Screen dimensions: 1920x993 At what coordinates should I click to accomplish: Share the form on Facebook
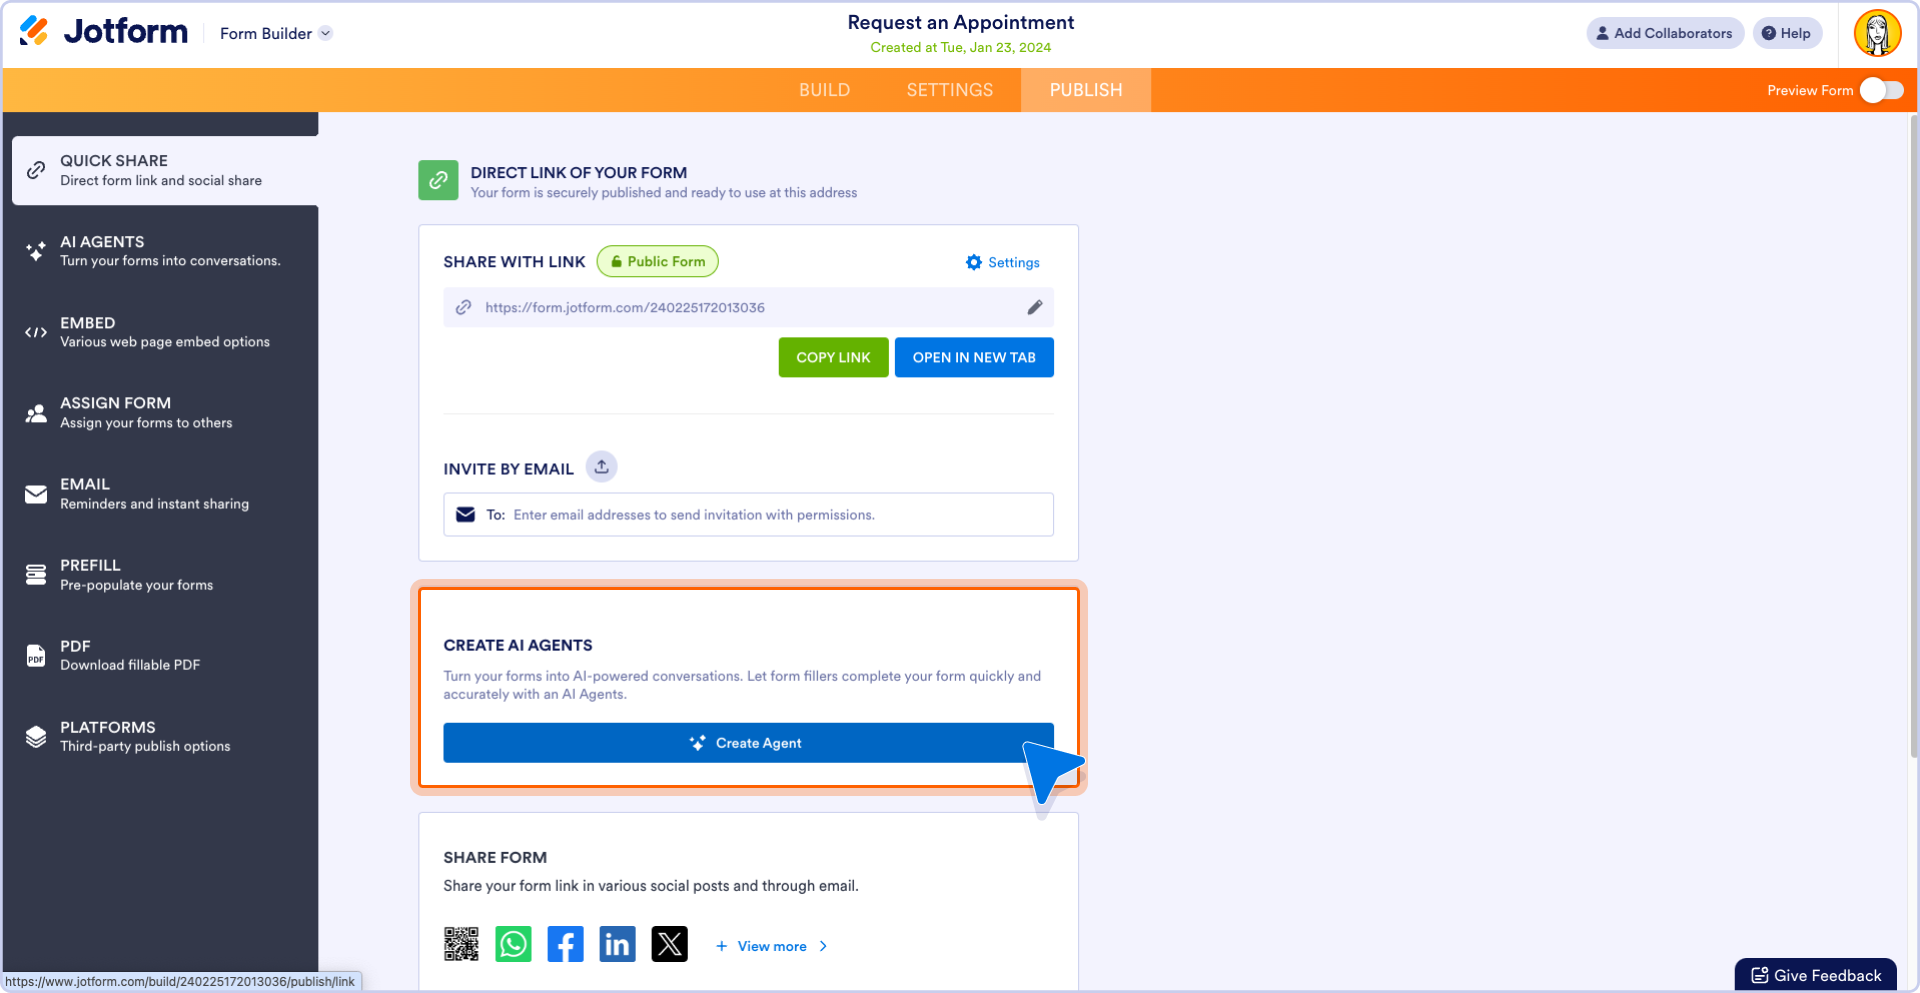coord(565,944)
